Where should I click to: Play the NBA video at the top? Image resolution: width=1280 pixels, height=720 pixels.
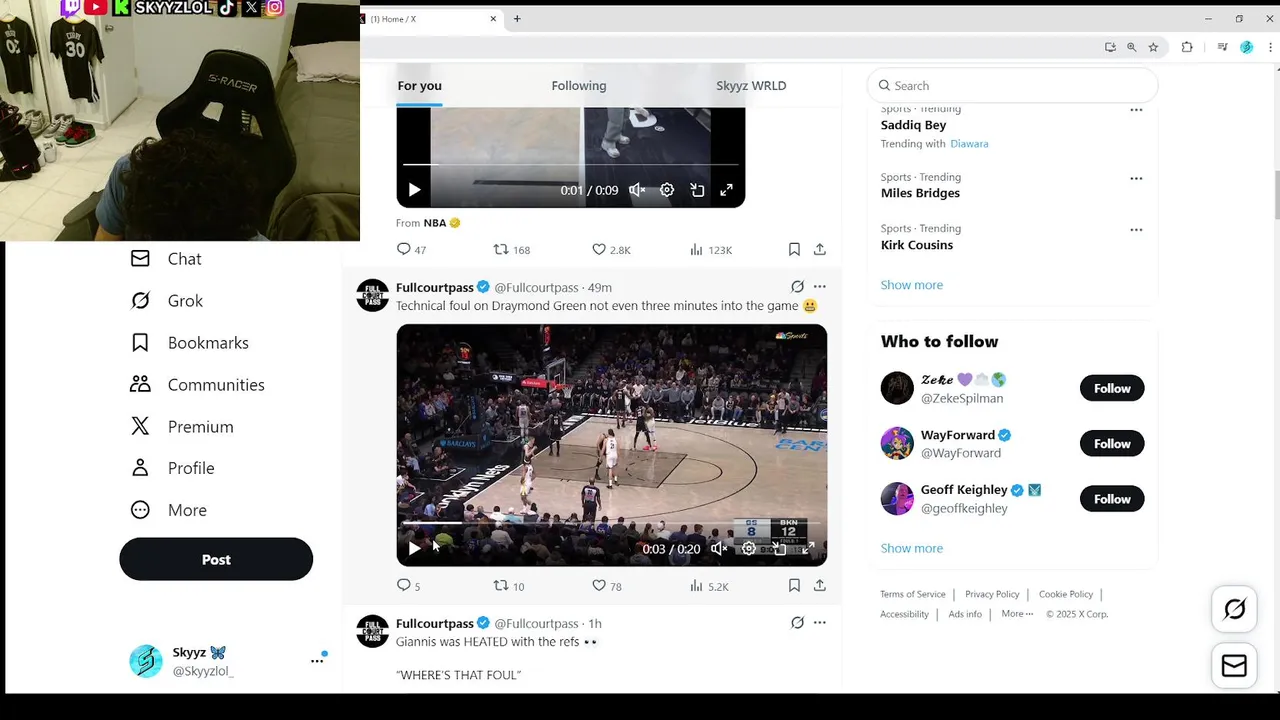pos(414,190)
